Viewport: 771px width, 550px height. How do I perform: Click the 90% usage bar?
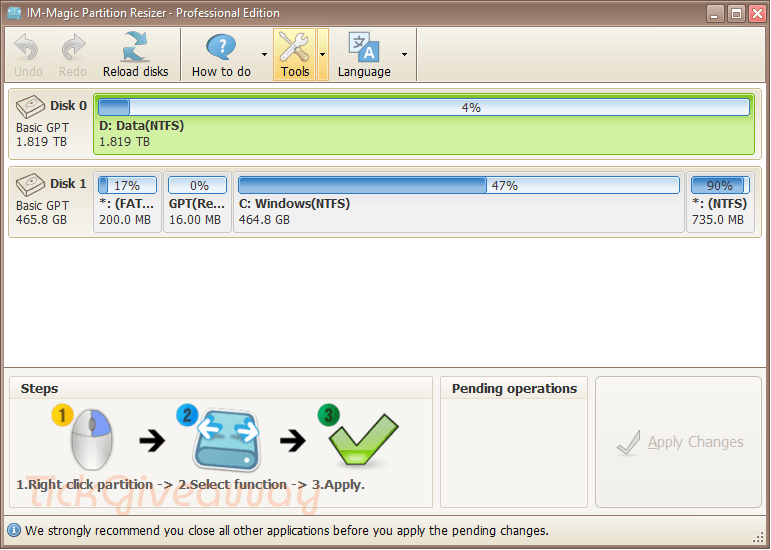[x=720, y=185]
